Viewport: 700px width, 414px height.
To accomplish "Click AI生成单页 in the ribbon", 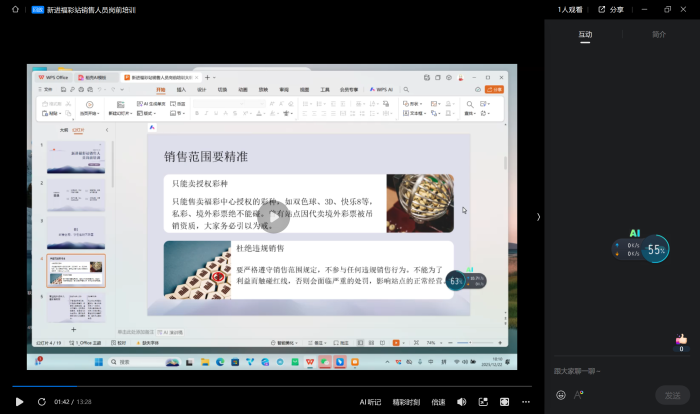I will 151,104.
